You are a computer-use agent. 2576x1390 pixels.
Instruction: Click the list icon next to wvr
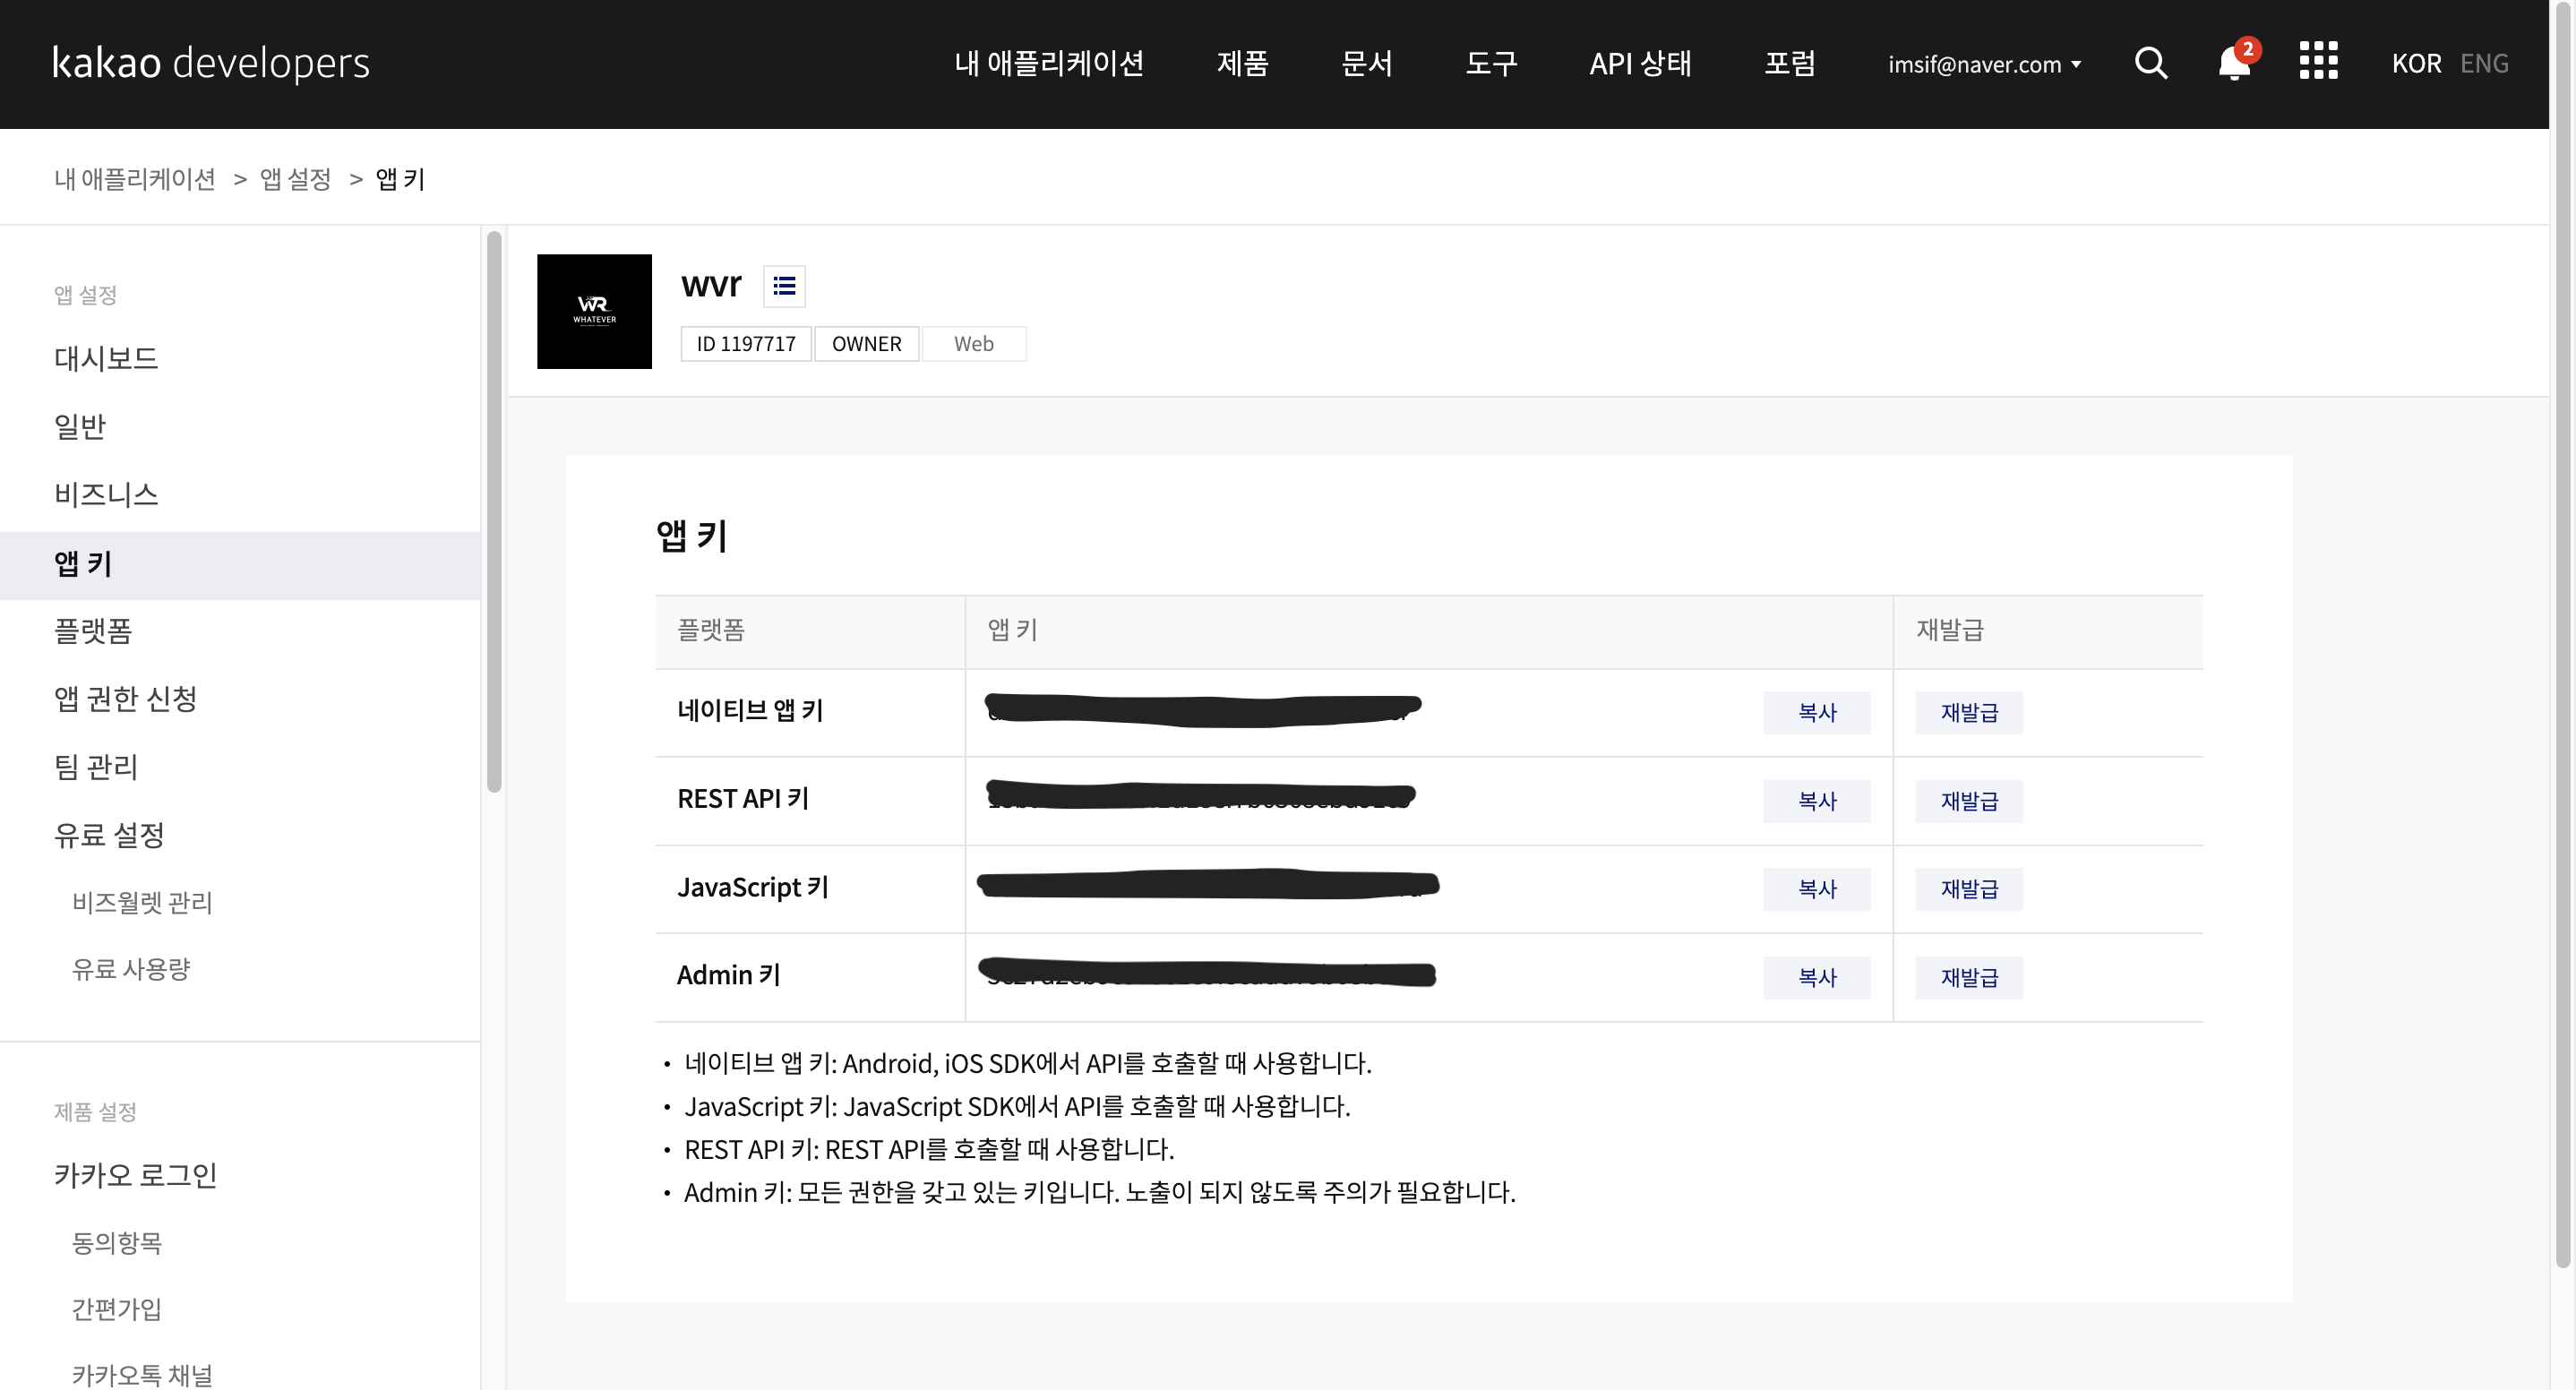click(x=784, y=286)
